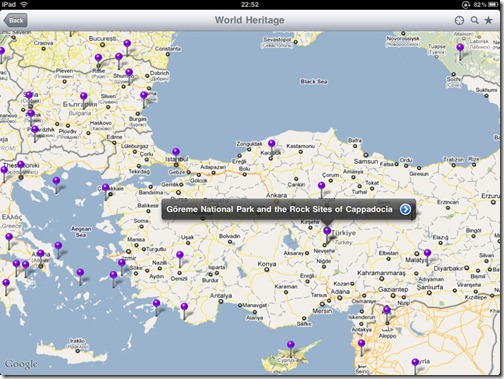The height and width of the screenshot is (379, 504).
Task: Click the Google logo on map
Action: tap(21, 364)
